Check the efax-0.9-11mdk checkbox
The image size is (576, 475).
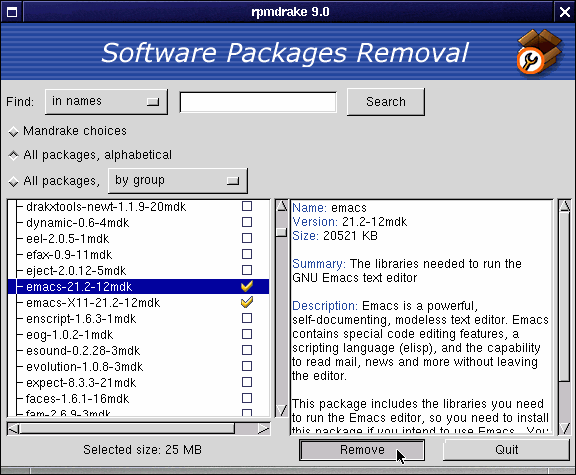[x=247, y=254]
